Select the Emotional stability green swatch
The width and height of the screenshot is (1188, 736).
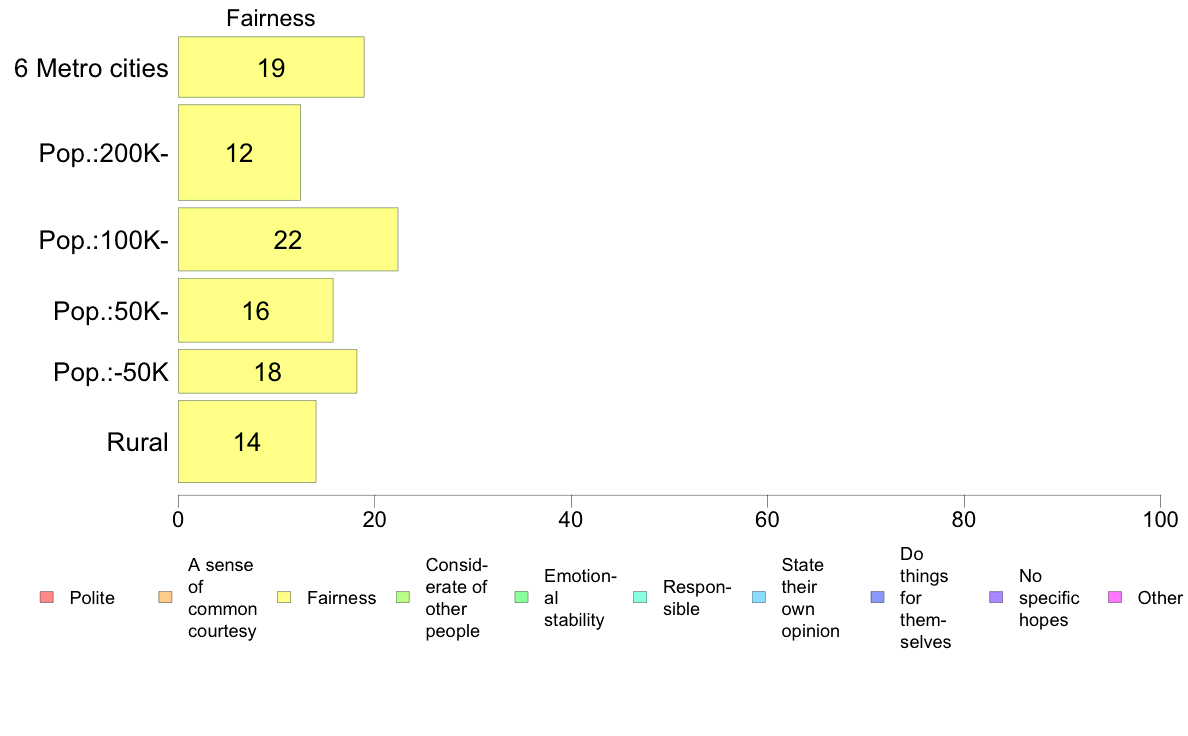521,597
